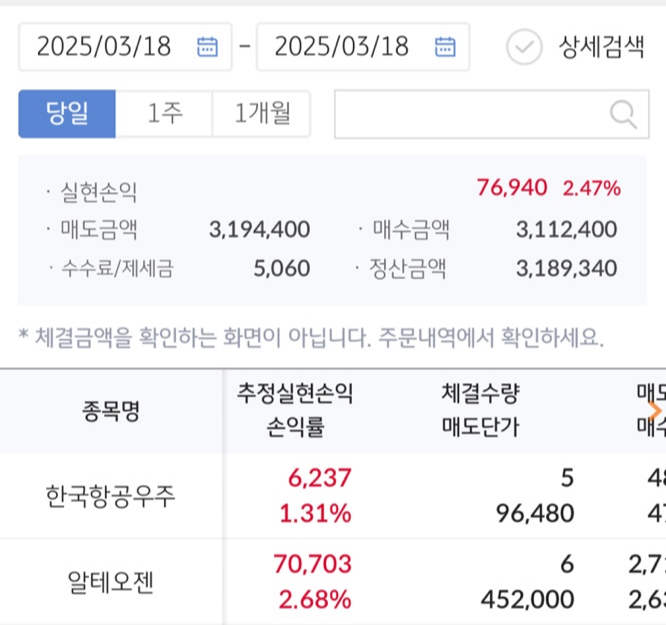Click realized profit rate 2.47%

pos(592,188)
